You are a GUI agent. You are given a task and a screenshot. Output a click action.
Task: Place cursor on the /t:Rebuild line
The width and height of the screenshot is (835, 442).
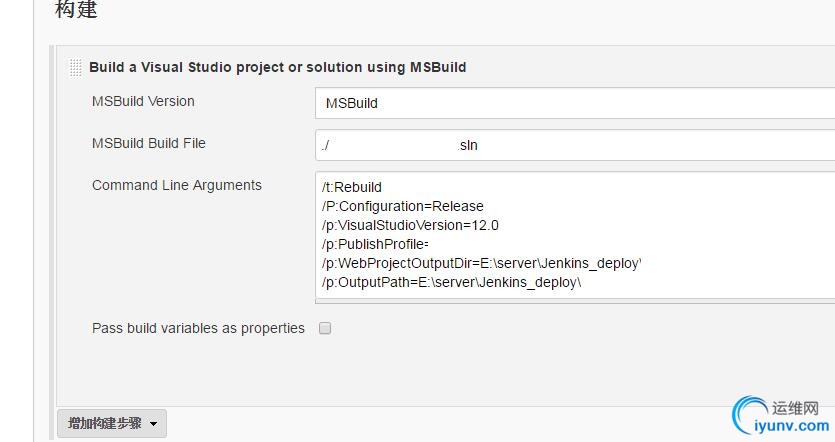click(x=352, y=187)
